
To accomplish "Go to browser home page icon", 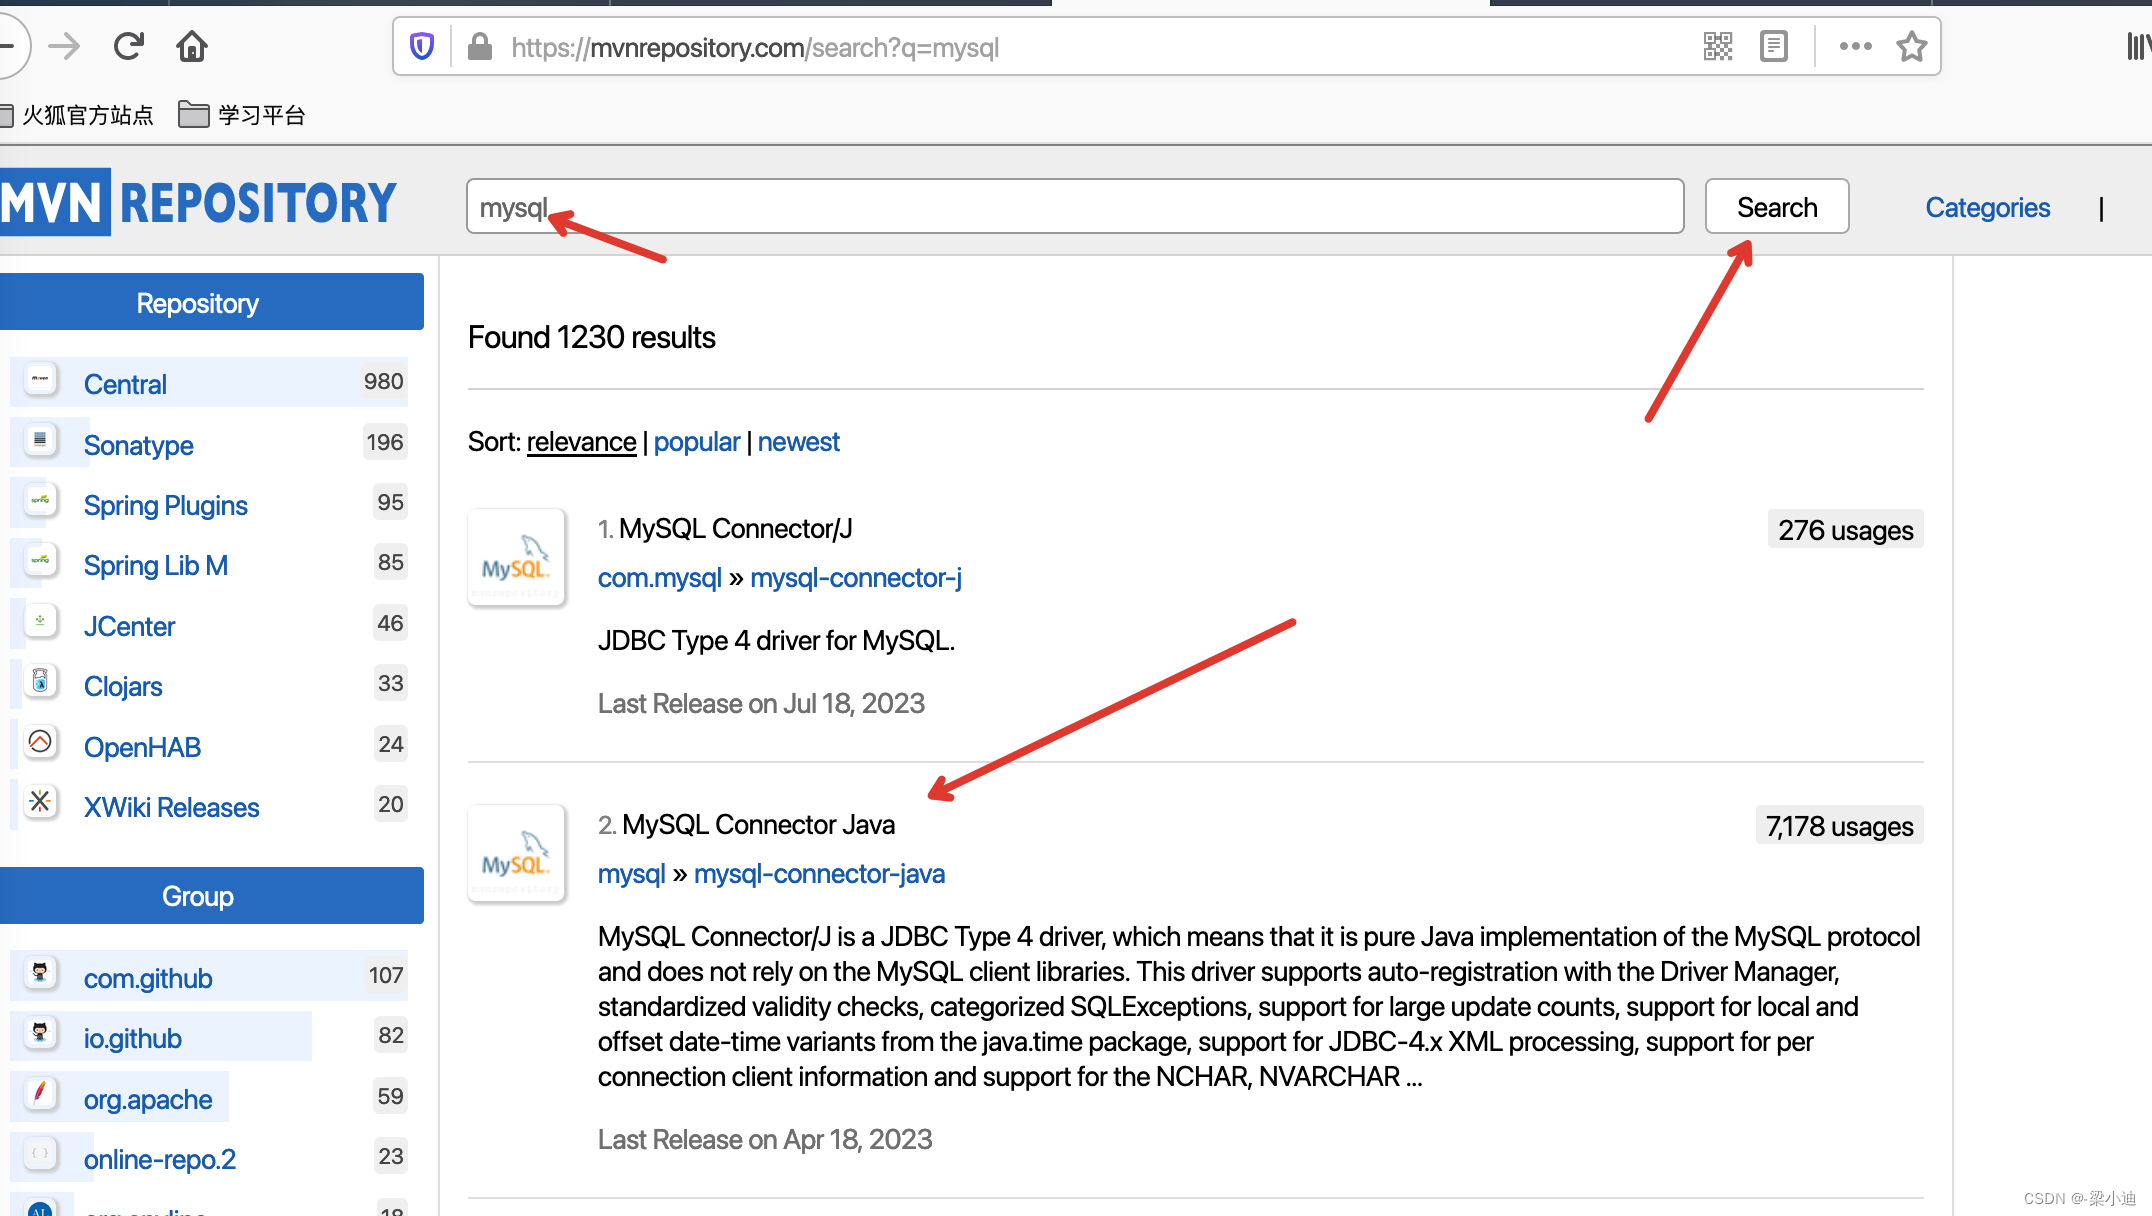I will (x=192, y=46).
